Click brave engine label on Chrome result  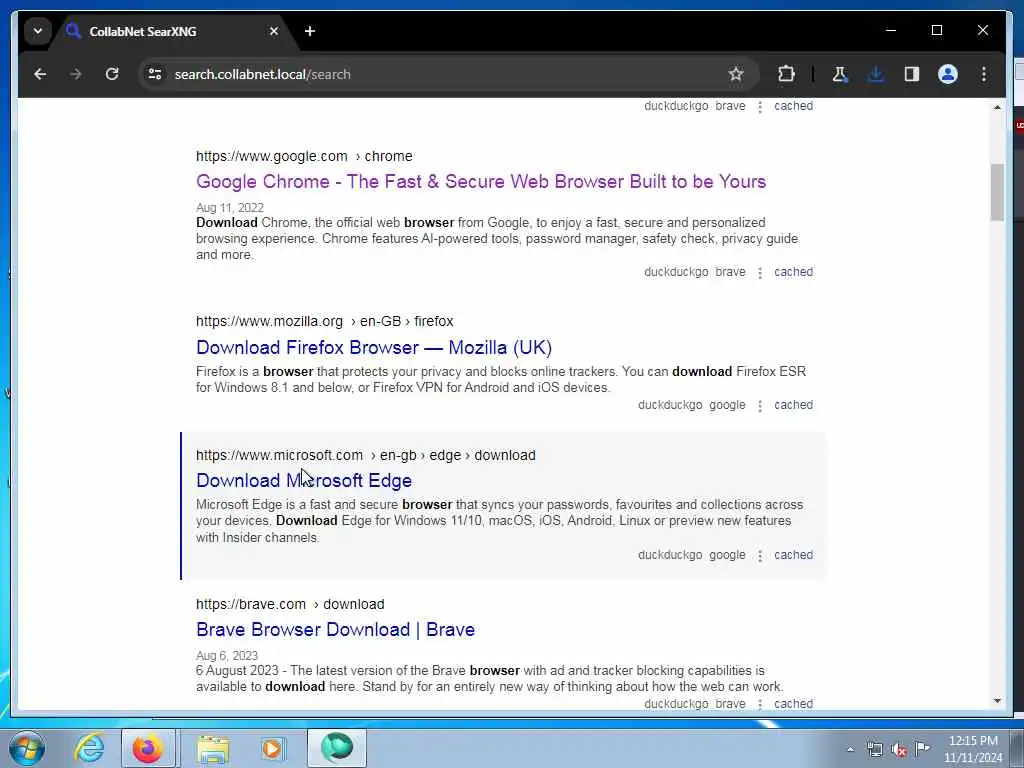(x=730, y=272)
